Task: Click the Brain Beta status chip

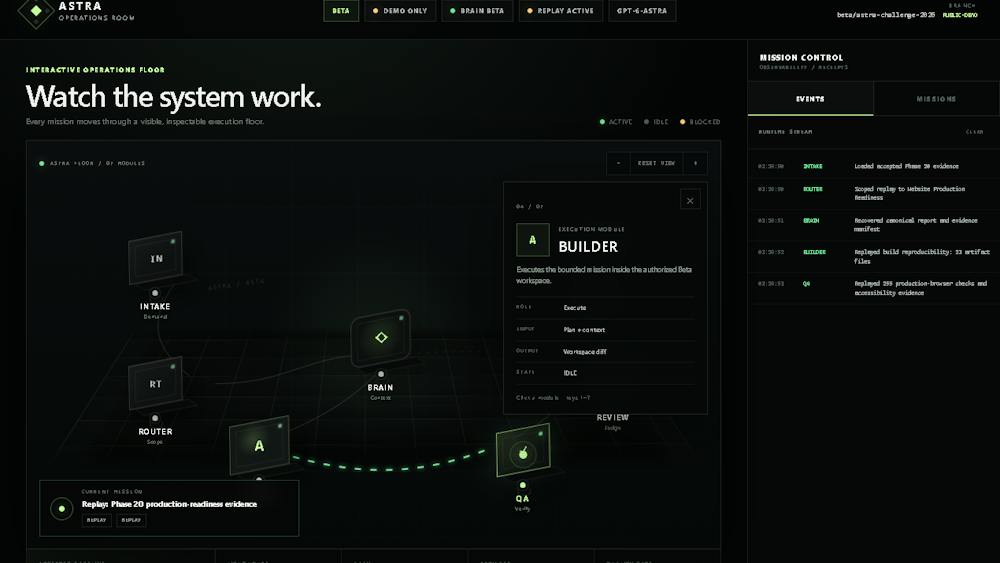Action: point(477,11)
